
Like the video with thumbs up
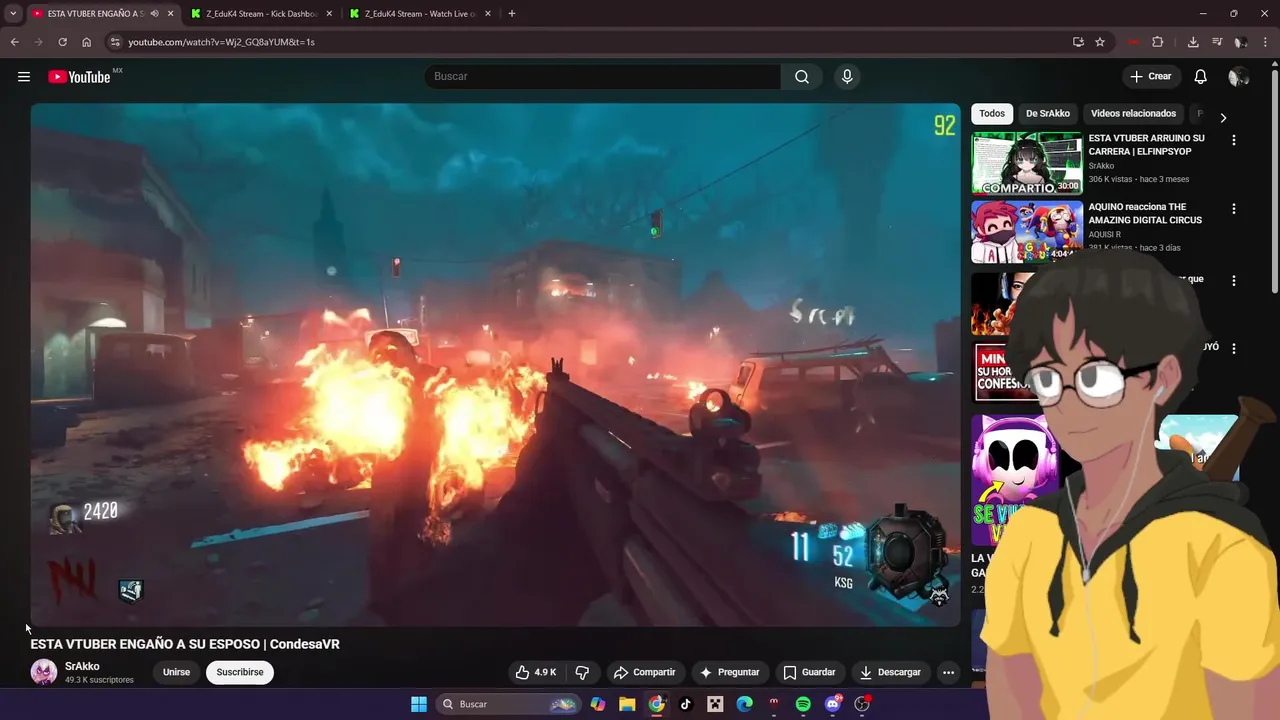pos(536,672)
